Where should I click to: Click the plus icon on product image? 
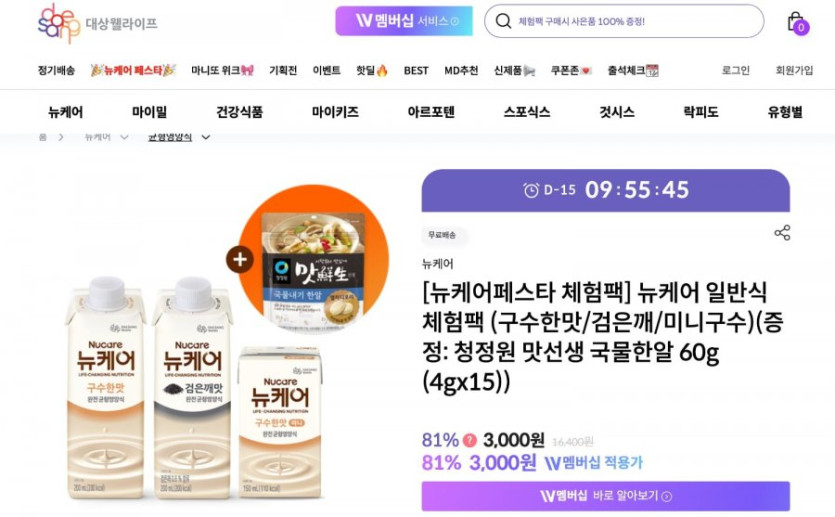(x=240, y=259)
